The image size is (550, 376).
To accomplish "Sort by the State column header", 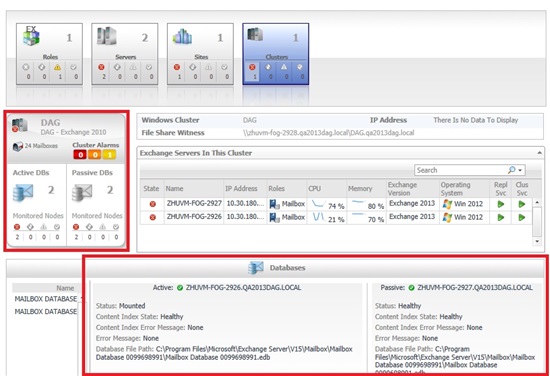I will coord(151,189).
